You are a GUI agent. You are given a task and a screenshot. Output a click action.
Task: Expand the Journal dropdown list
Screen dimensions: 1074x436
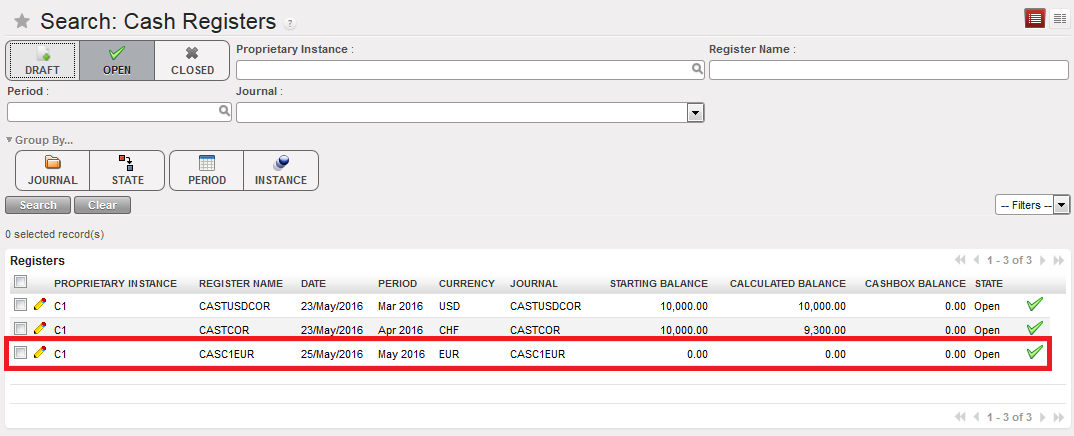click(x=696, y=113)
